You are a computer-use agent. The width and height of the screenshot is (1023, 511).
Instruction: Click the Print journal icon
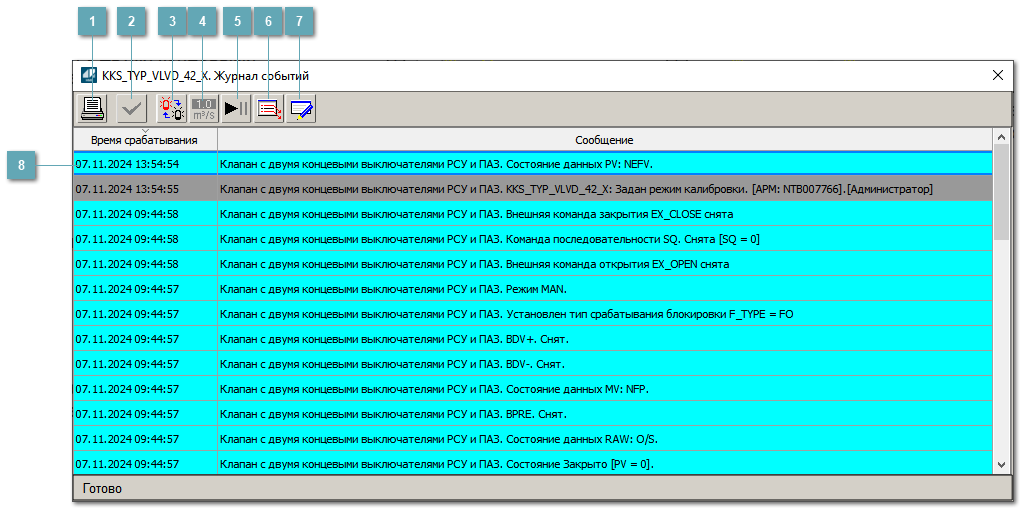point(92,109)
